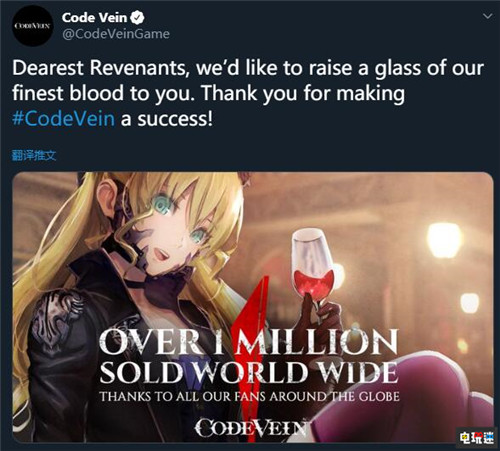Screen dimensions: 500x451
Task: Click the SOLD WORLD WIDE text
Action: tap(249, 372)
